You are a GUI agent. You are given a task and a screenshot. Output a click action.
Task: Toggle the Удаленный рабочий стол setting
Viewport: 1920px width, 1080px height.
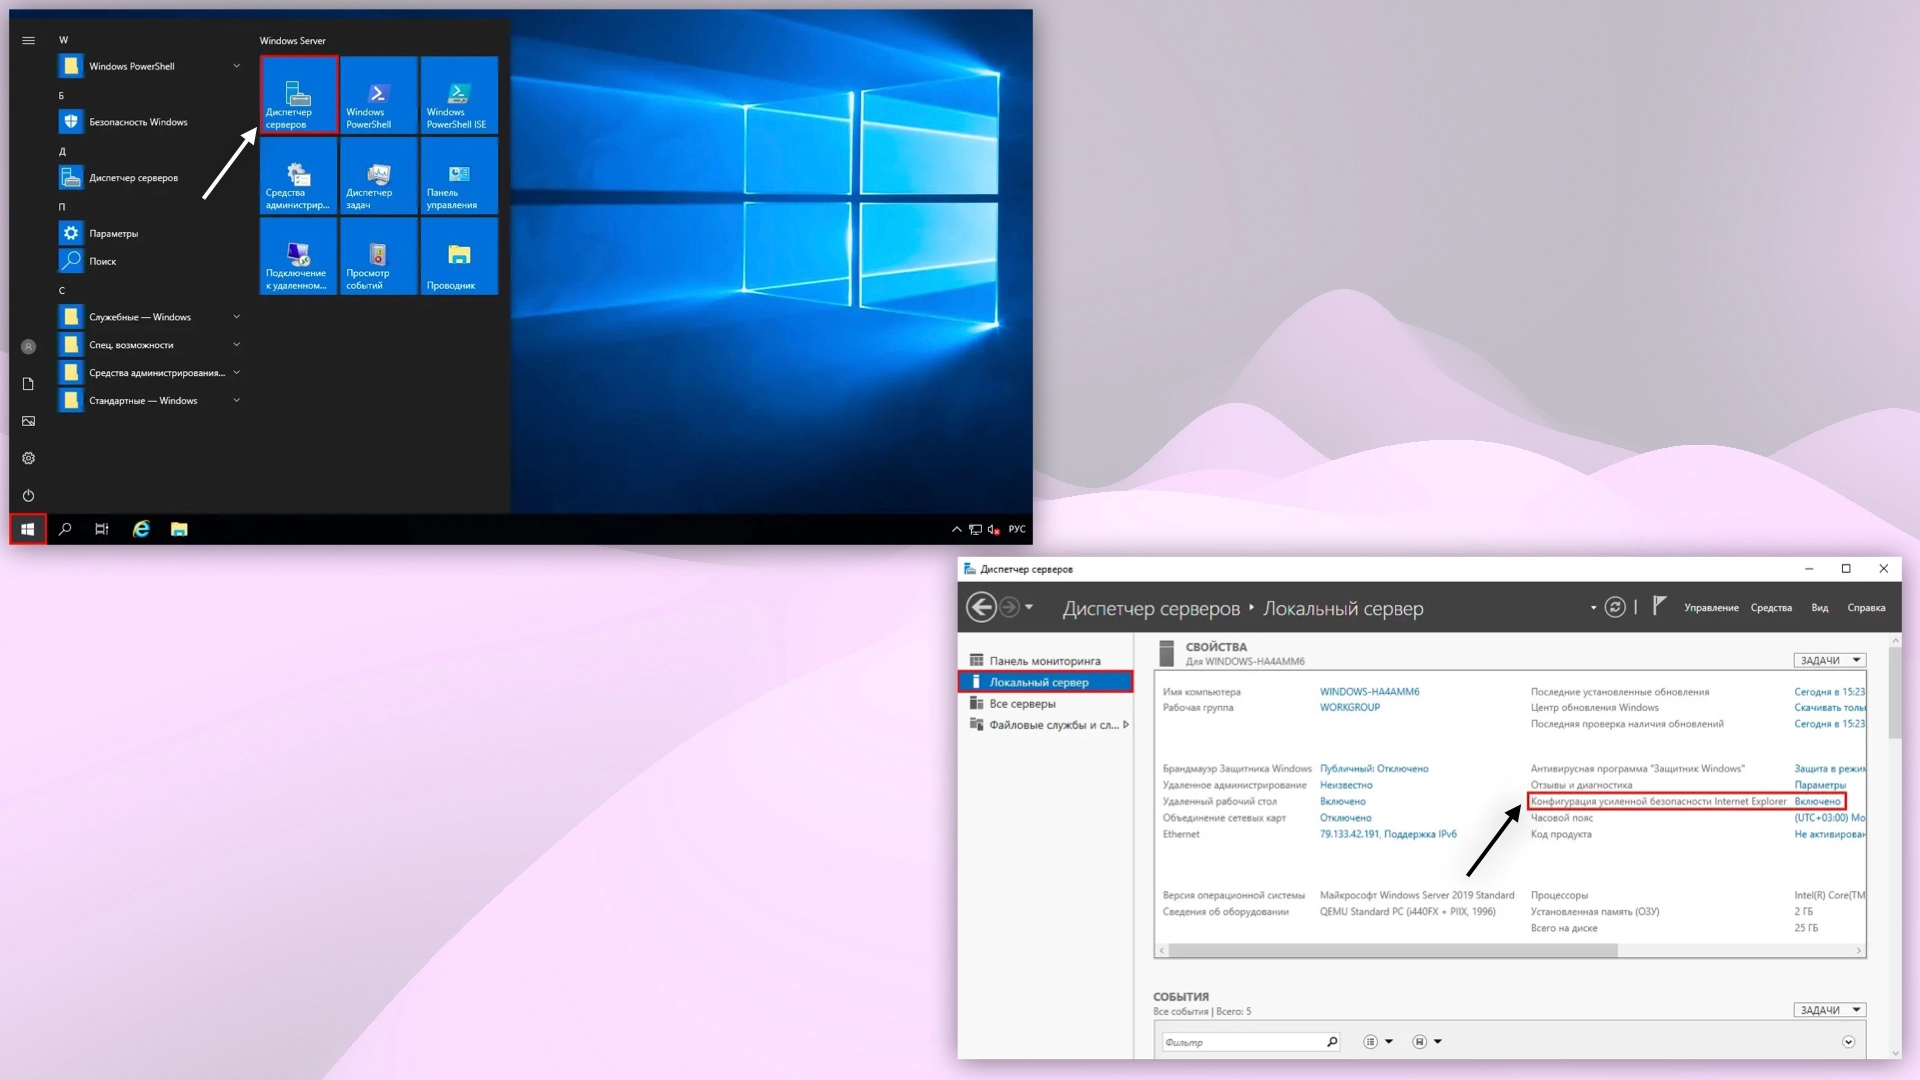click(x=1341, y=801)
